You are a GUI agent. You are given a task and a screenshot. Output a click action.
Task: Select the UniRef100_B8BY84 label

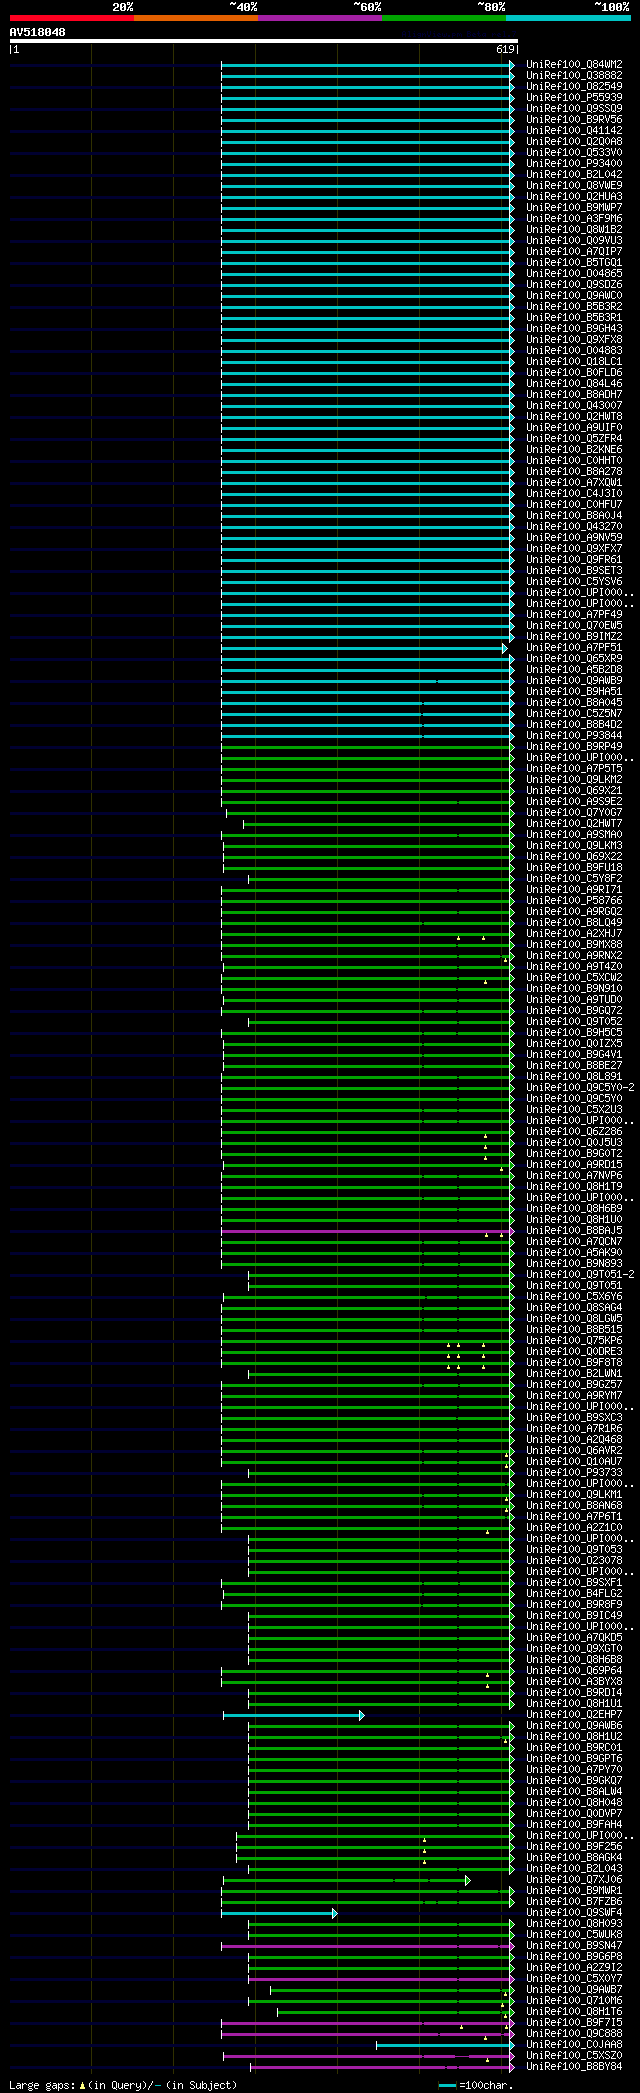click(x=574, y=2067)
